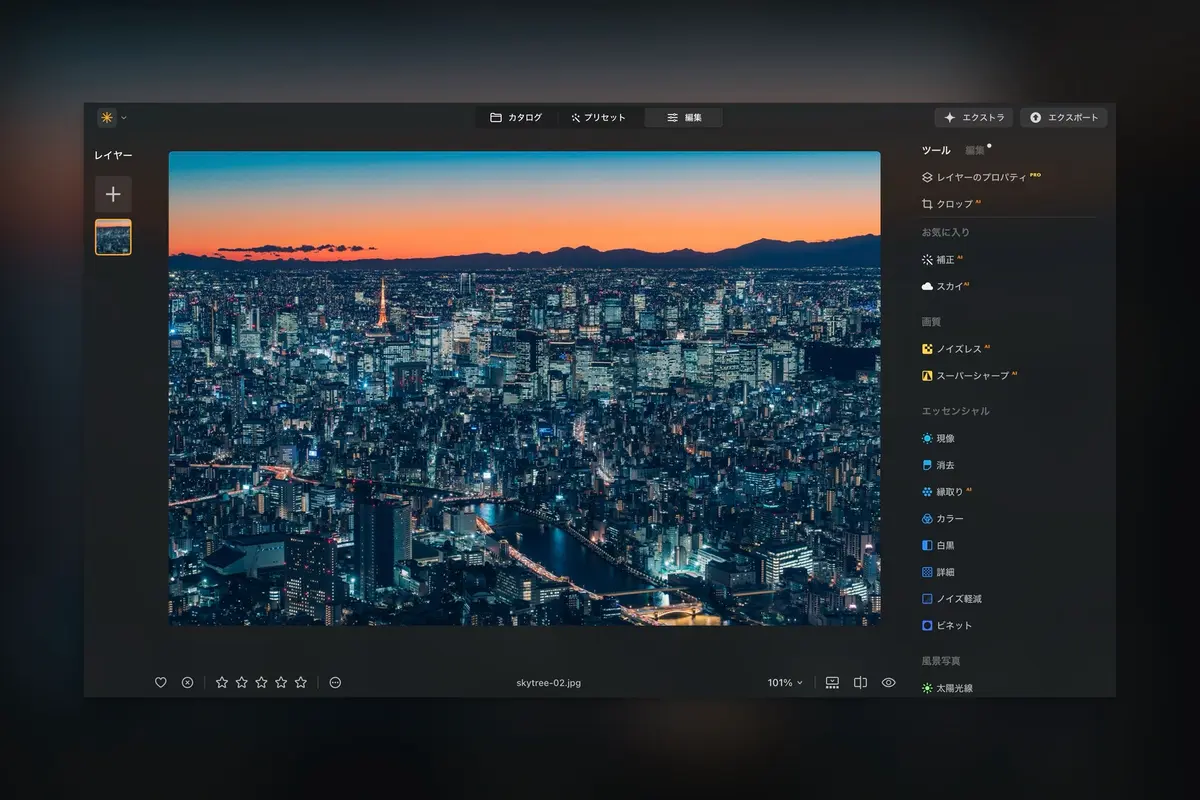Viewport: 1200px width, 800px height.
Task: Open the 白黒 black and white tool
Action: [x=938, y=546]
